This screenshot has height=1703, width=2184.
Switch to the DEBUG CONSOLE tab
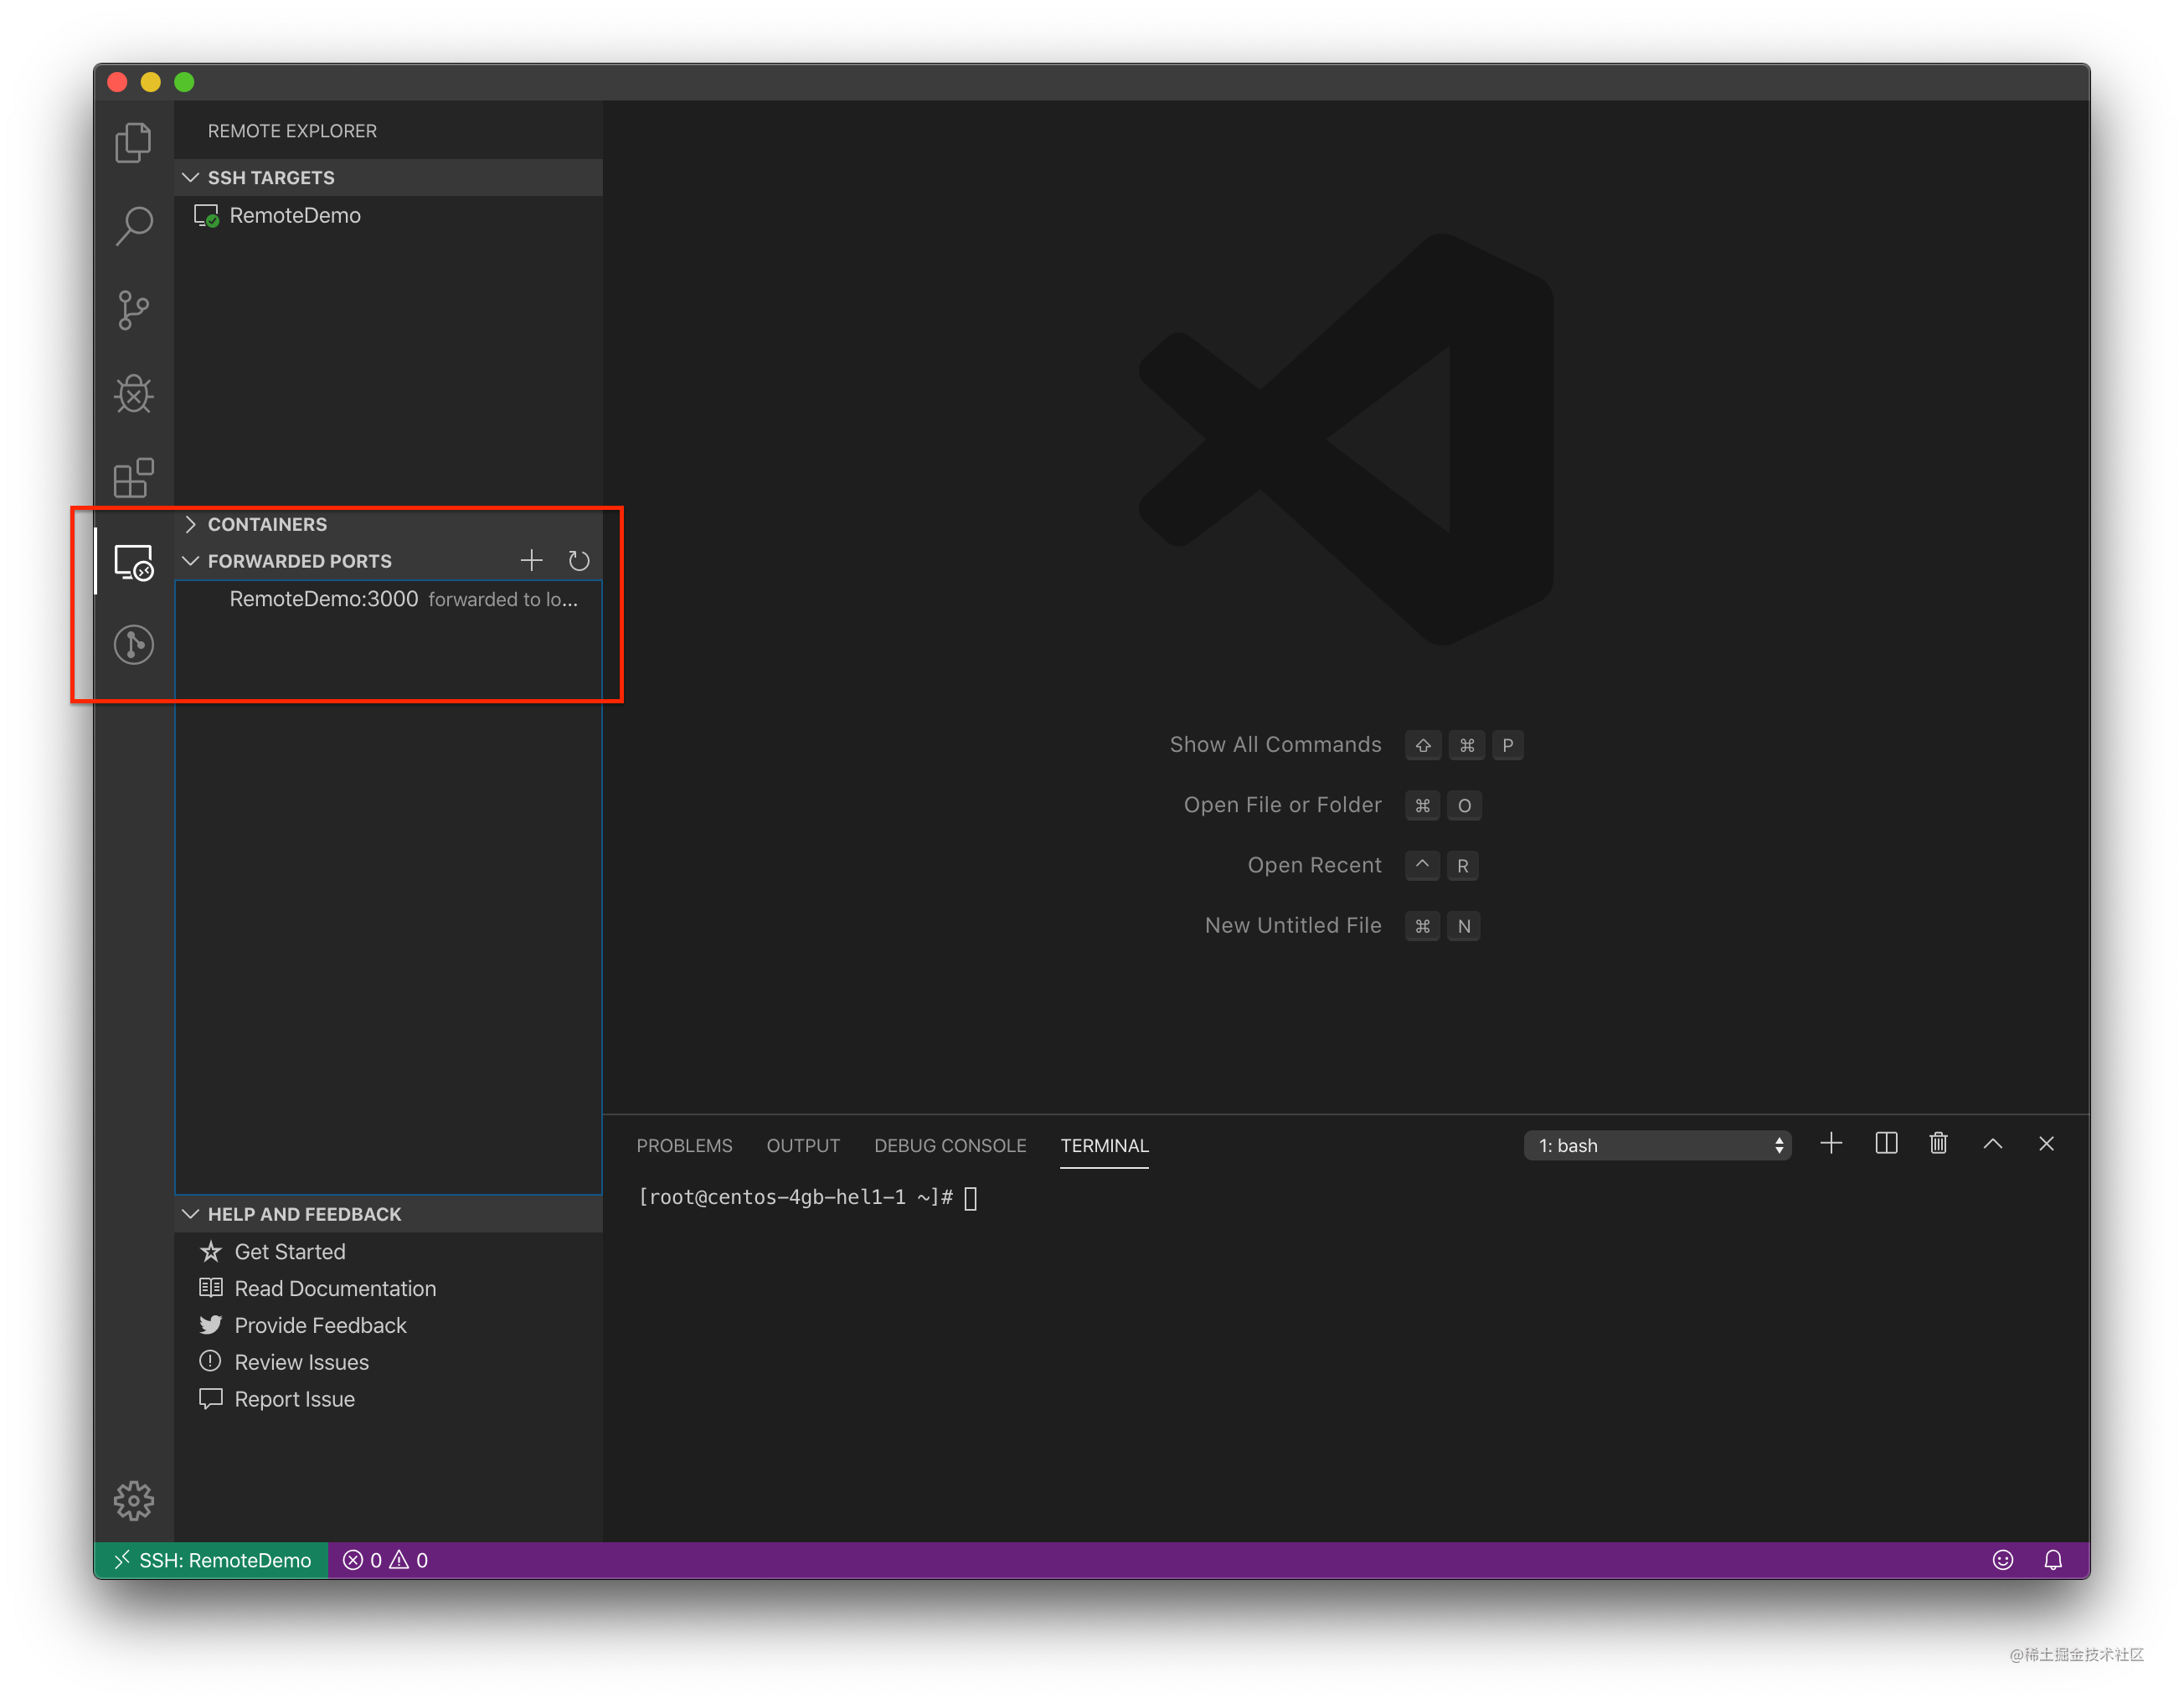tap(949, 1145)
